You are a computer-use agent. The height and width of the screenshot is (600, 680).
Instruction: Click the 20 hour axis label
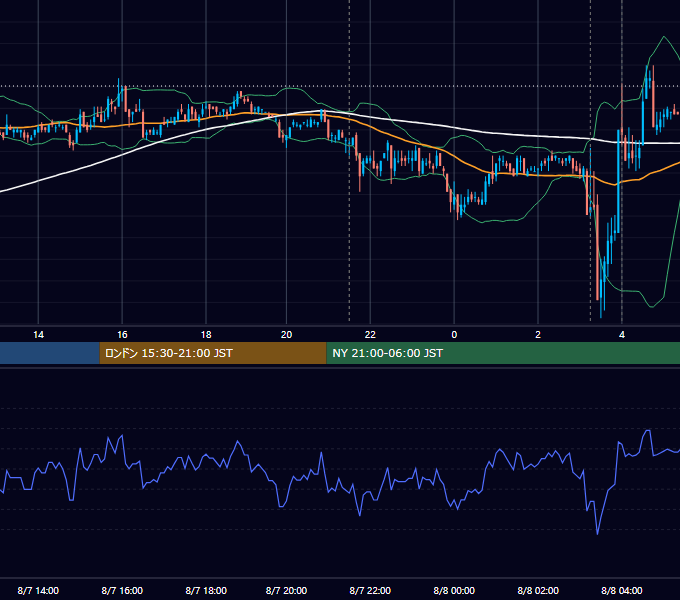(x=286, y=335)
